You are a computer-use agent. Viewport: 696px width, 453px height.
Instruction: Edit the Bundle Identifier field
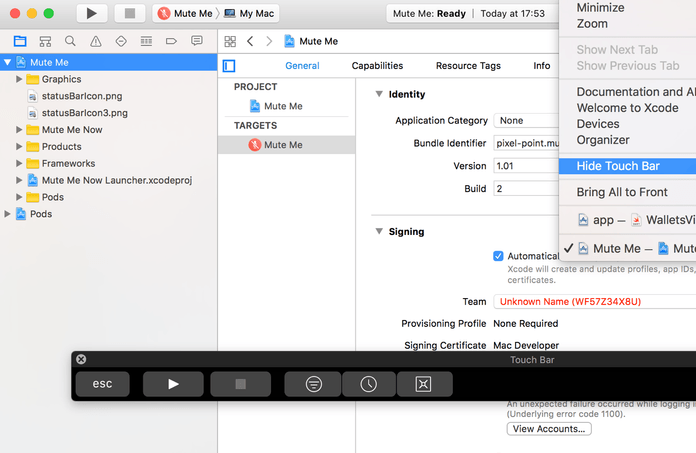(526, 143)
